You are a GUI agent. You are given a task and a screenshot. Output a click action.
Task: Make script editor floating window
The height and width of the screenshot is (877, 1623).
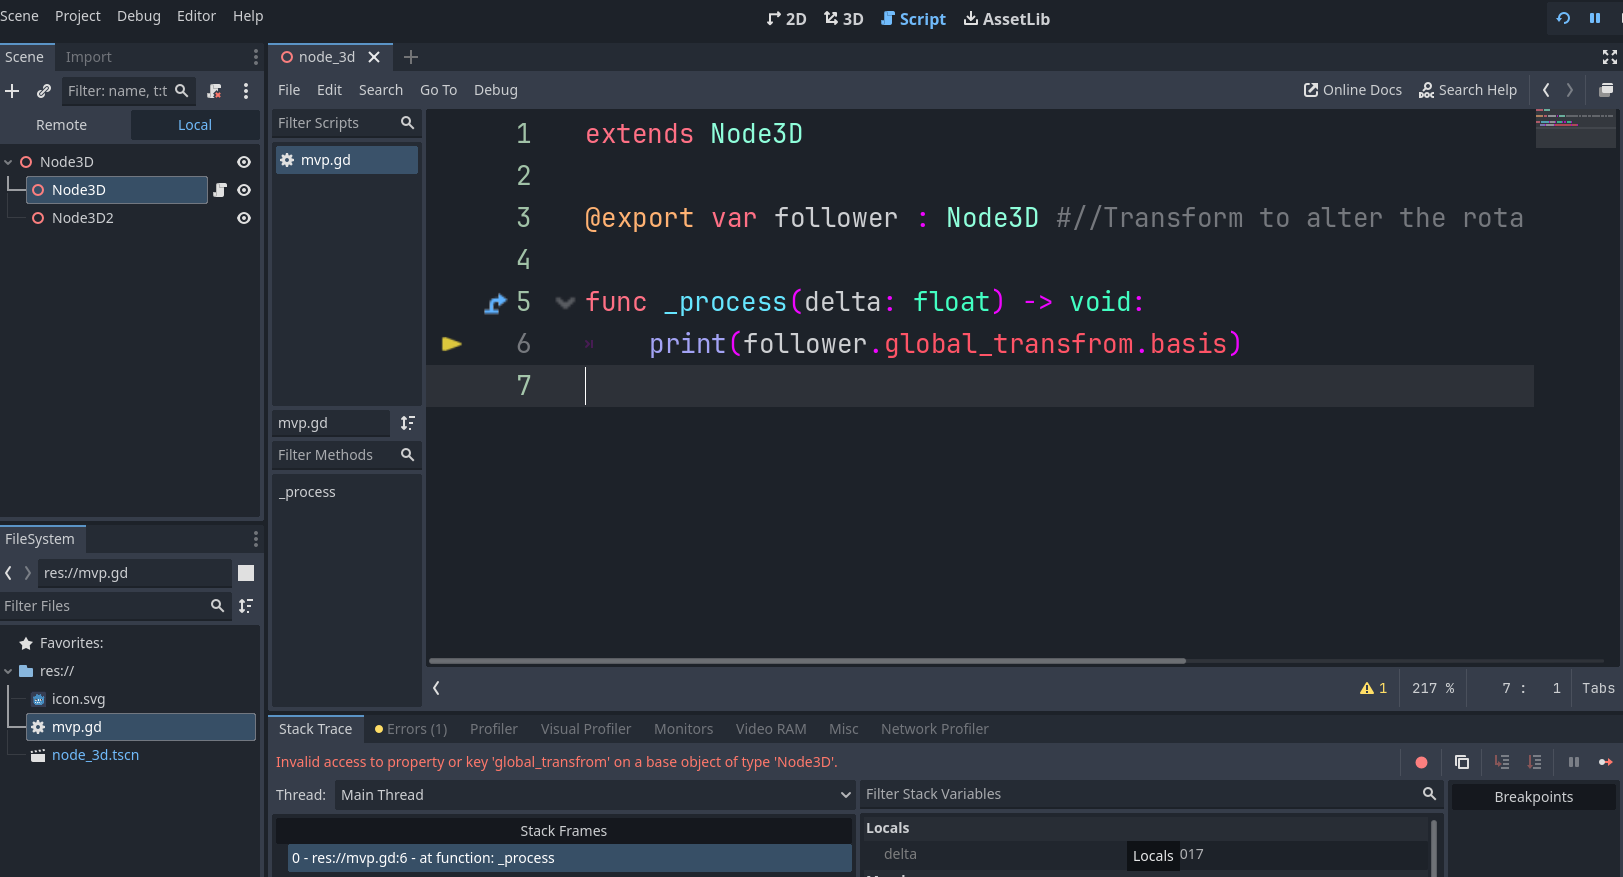[1606, 90]
